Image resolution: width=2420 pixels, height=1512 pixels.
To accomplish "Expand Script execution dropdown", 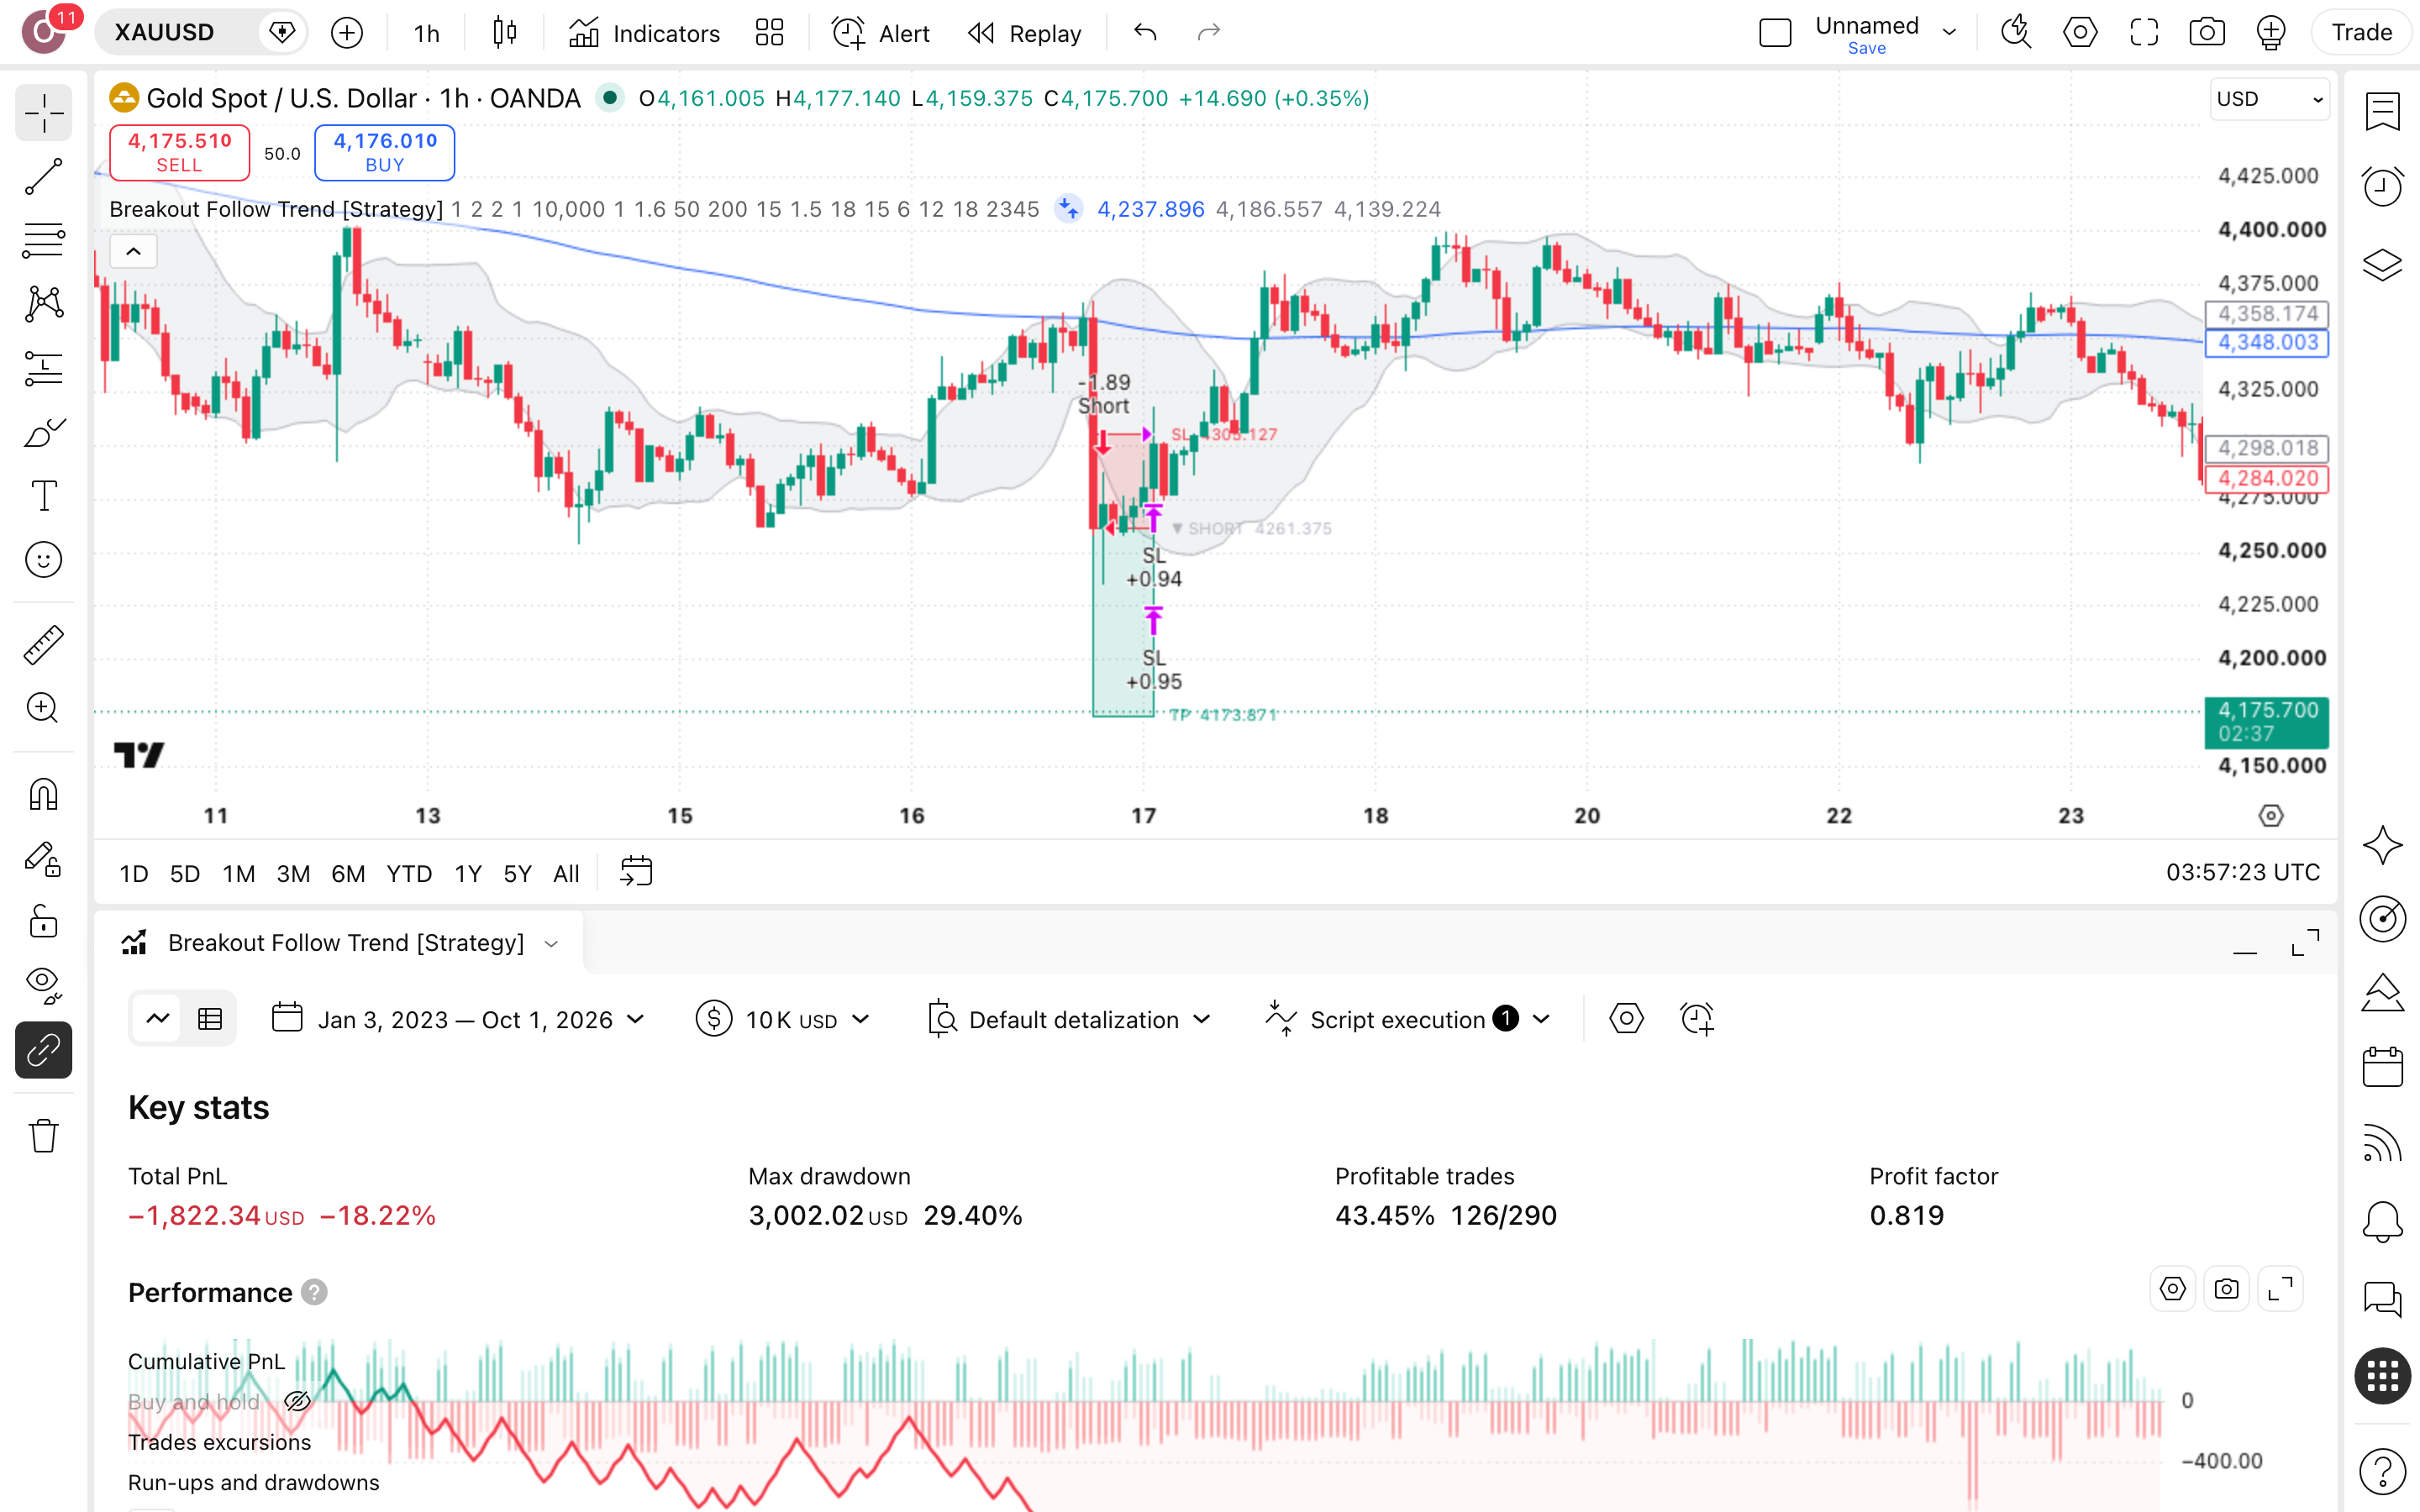I will click(1408, 1019).
